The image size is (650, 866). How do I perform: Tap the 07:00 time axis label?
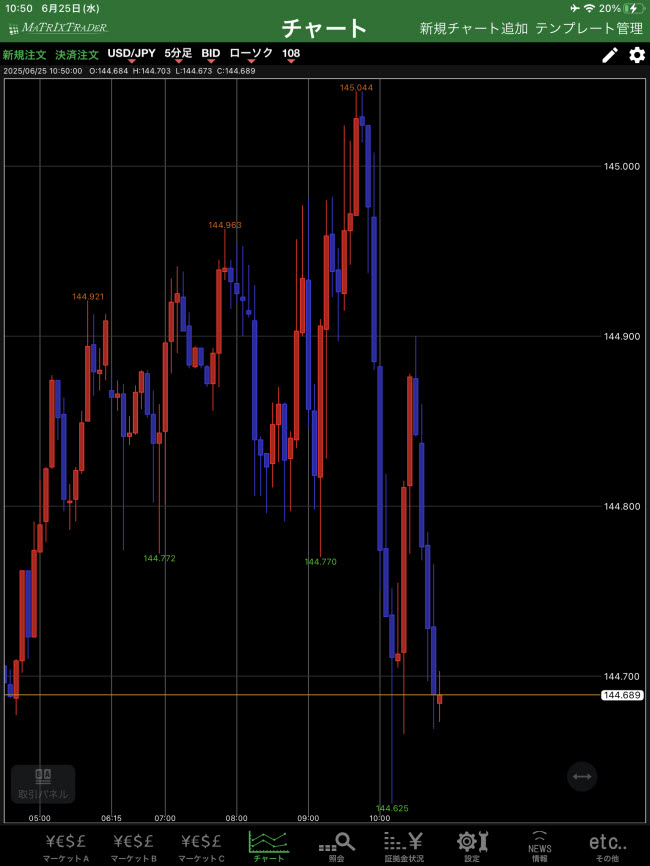click(165, 818)
